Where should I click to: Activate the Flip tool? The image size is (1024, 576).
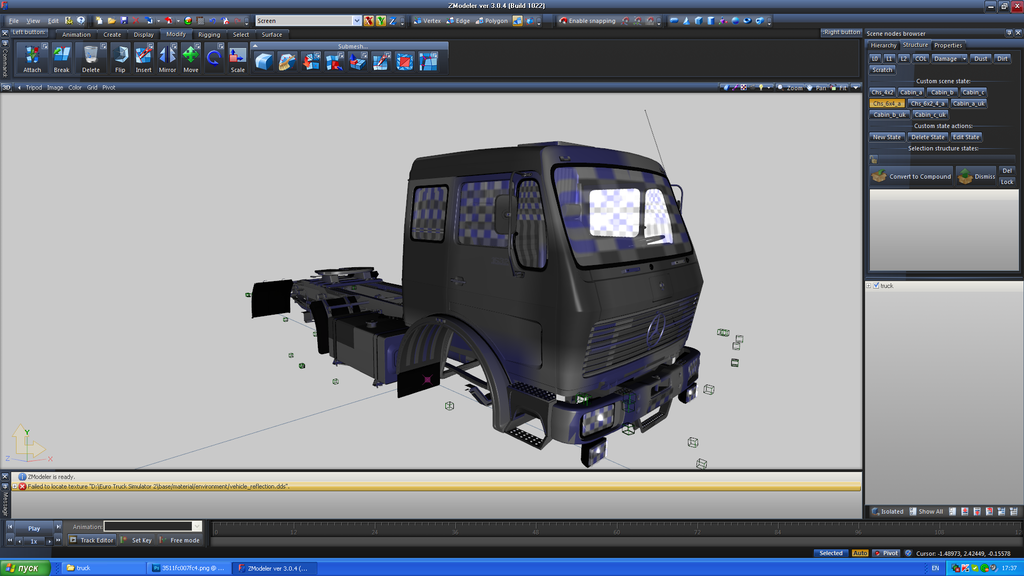pos(120,59)
